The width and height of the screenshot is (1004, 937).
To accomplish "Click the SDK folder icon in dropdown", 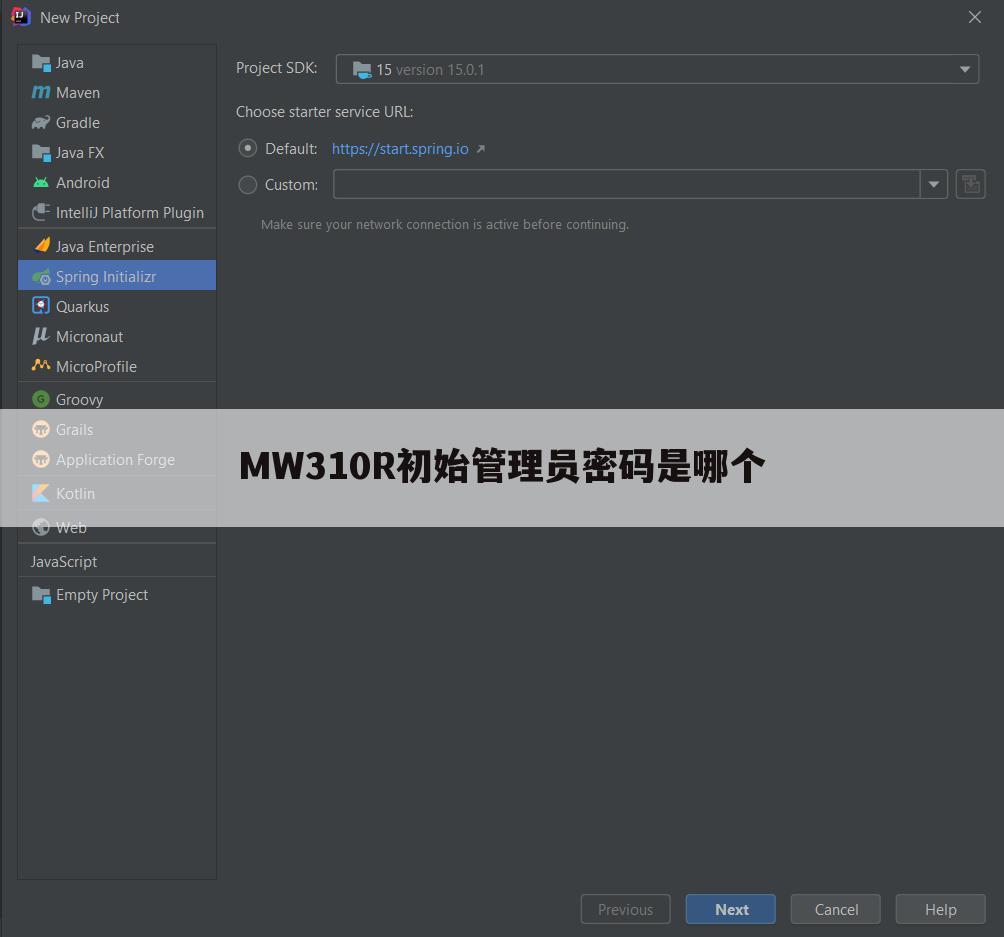I will pyautogui.click(x=362, y=70).
